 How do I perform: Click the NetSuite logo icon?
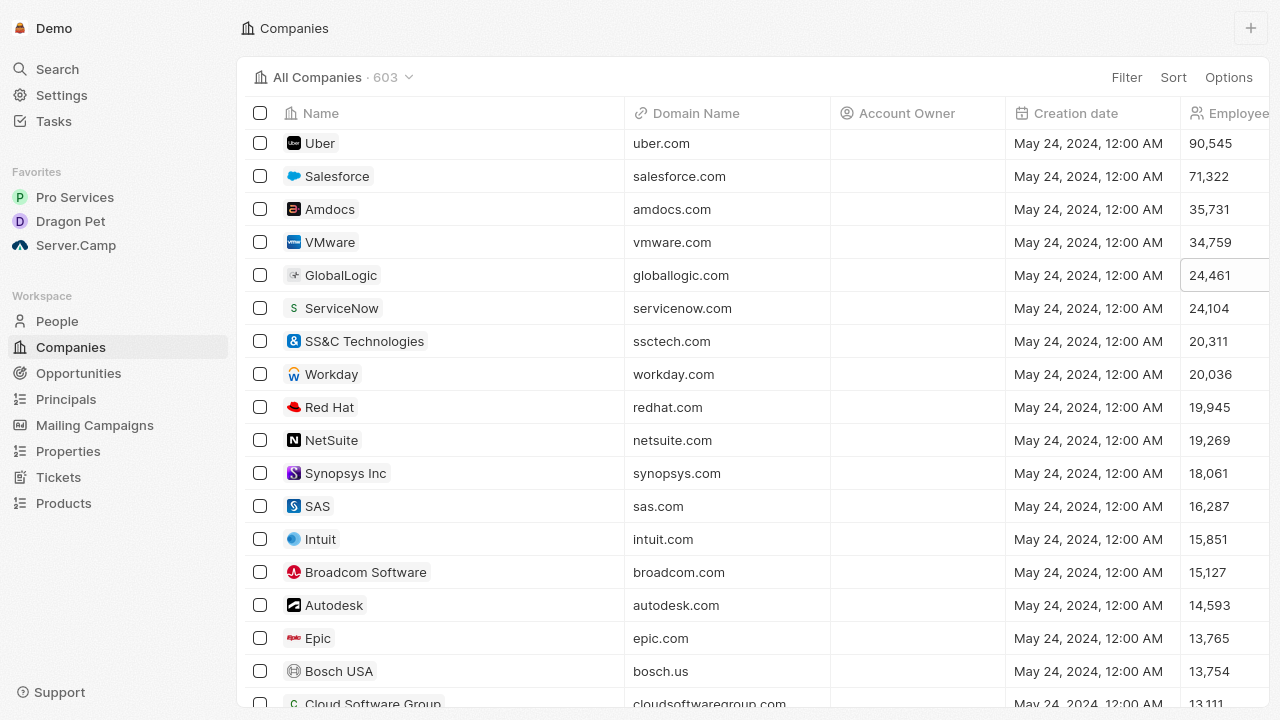tap(294, 440)
